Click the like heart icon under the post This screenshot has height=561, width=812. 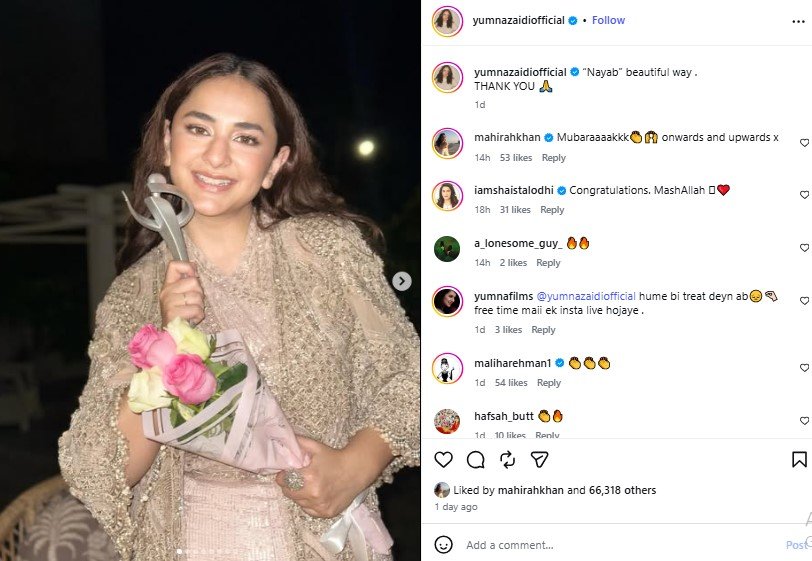click(443, 459)
